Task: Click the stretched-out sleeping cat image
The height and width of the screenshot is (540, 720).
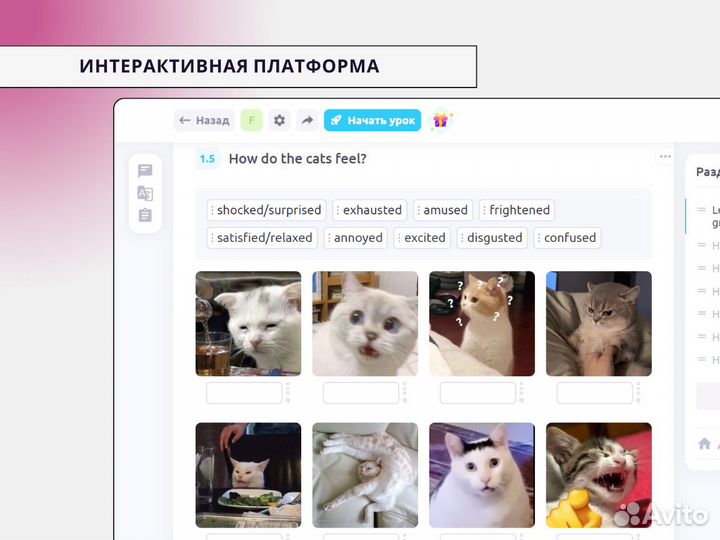Action: (365, 475)
